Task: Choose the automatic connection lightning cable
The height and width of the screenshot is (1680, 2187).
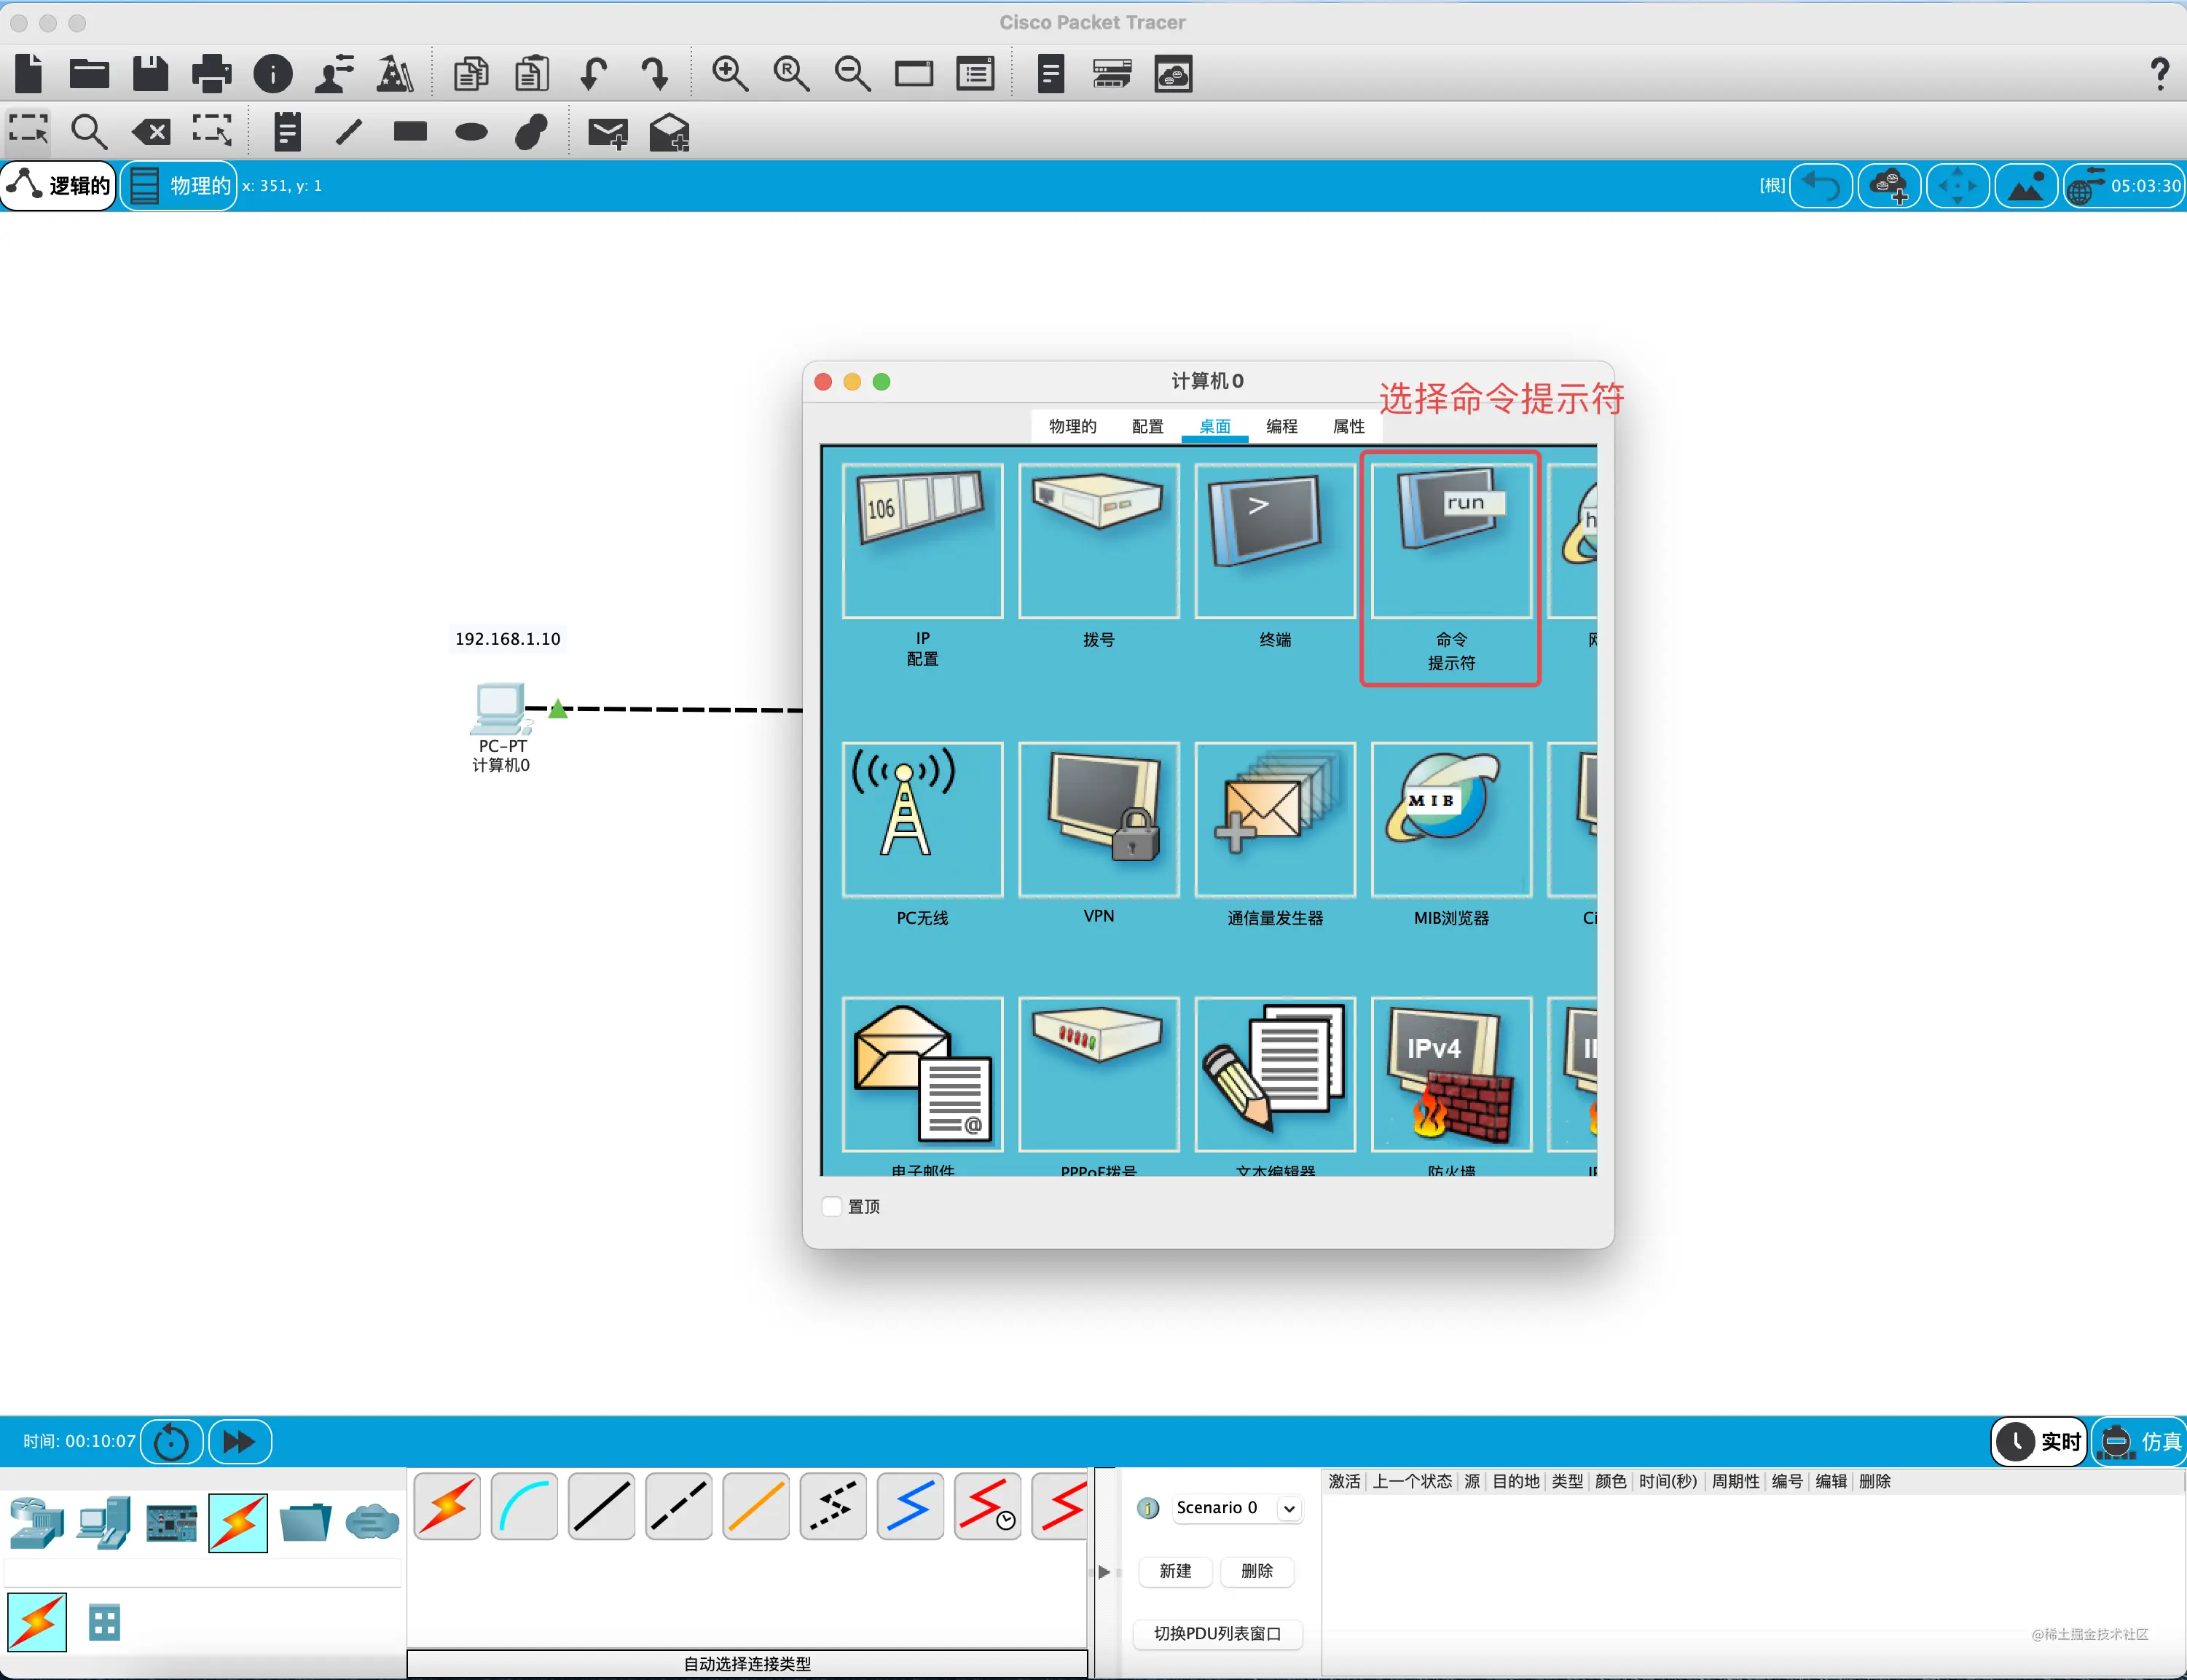Action: 447,1506
